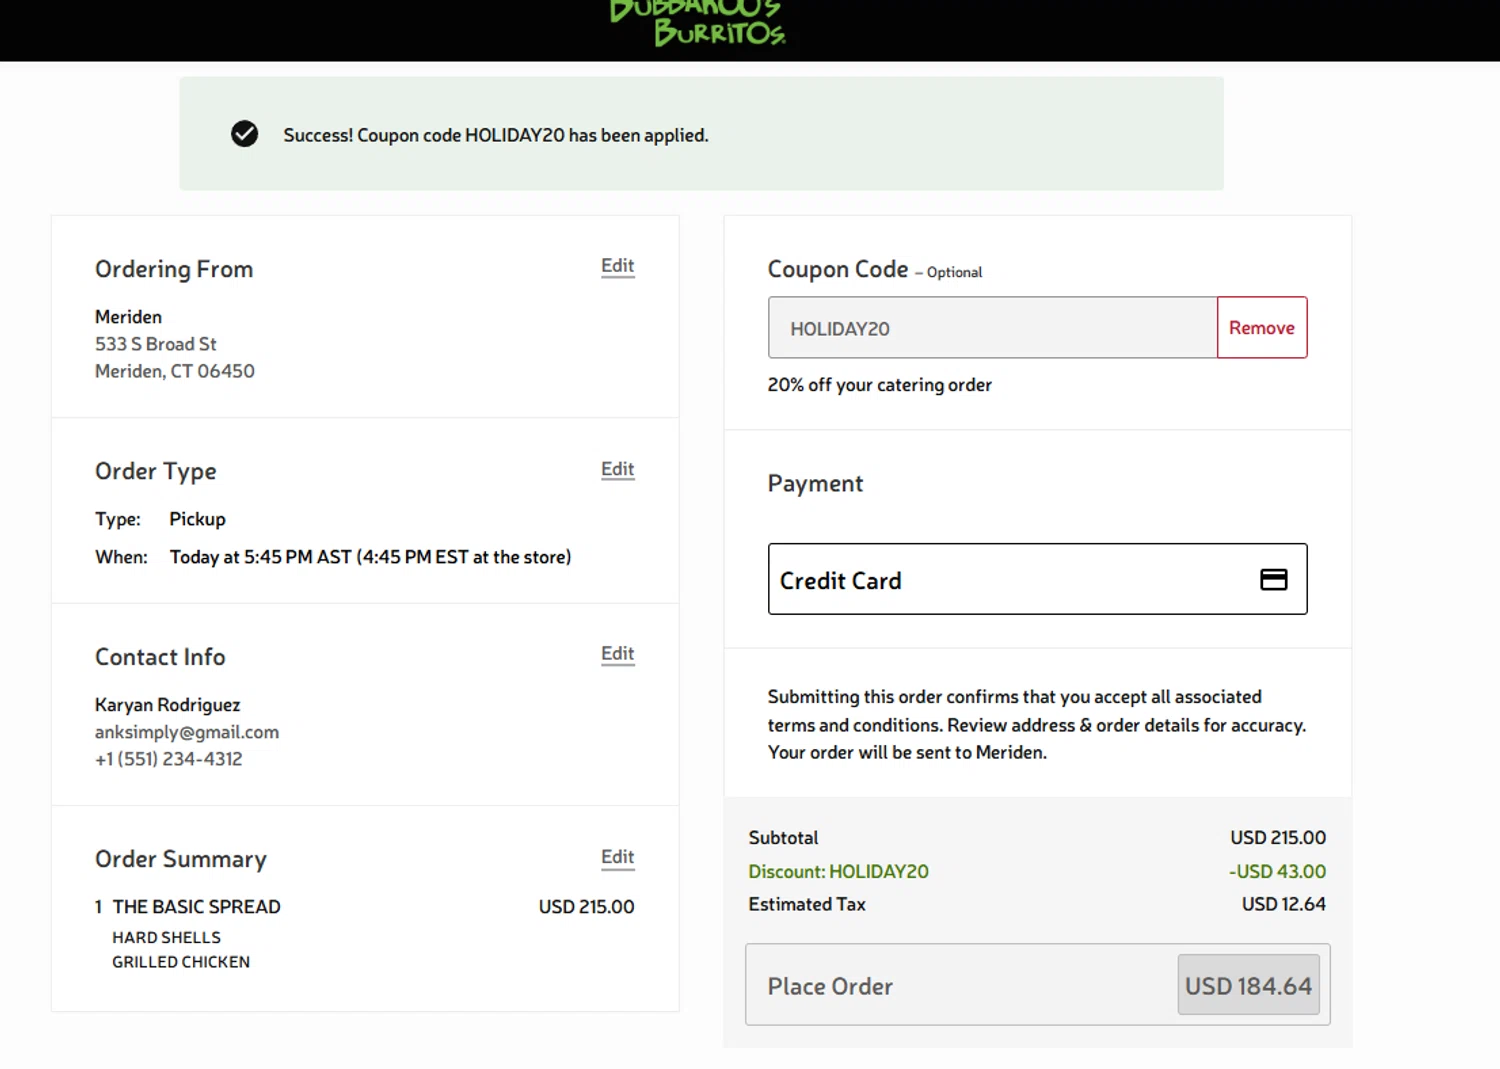1500x1069 pixels.
Task: Click the Estimated Tax label
Action: (807, 904)
